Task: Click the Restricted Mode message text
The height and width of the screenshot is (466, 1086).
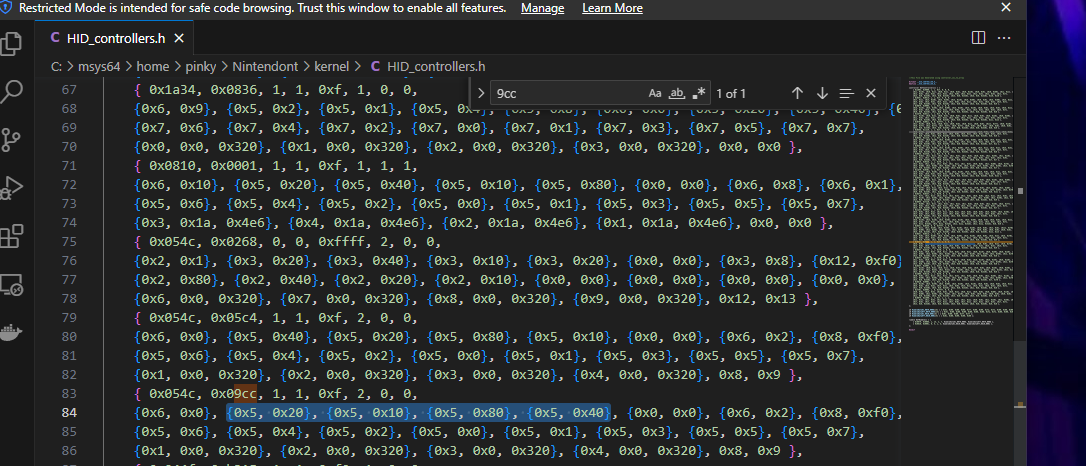Action: [262, 8]
